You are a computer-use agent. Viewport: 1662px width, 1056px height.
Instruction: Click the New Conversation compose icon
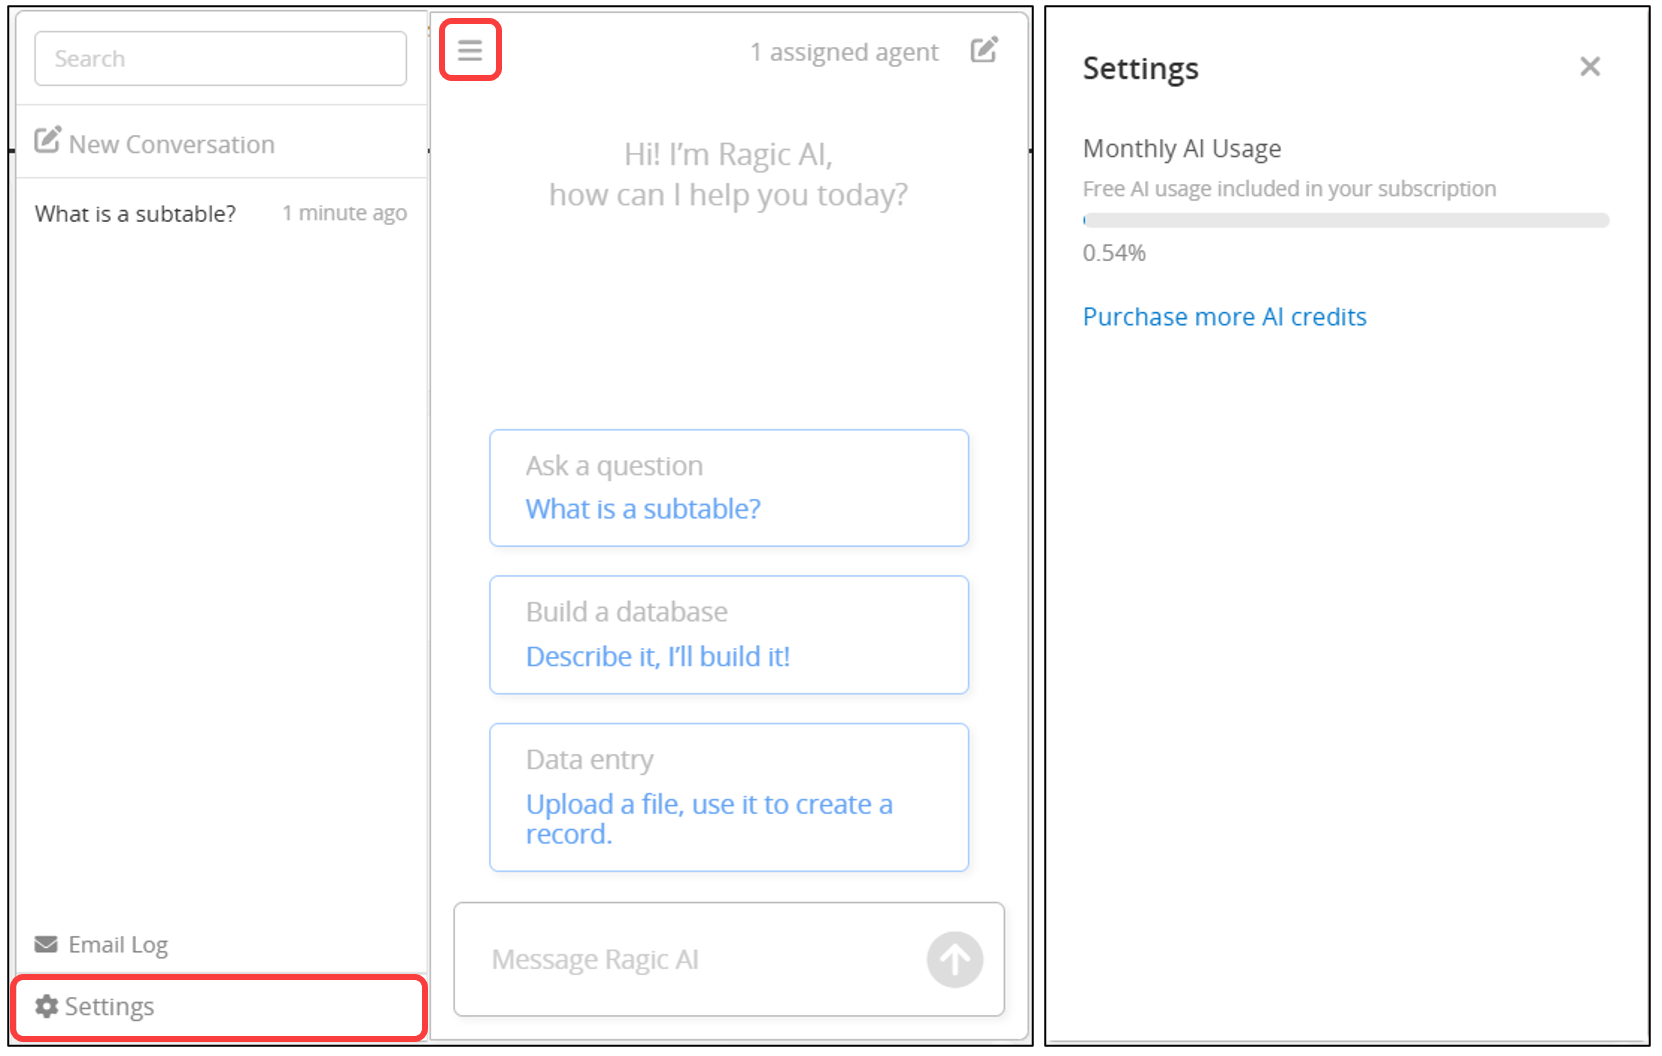[48, 141]
